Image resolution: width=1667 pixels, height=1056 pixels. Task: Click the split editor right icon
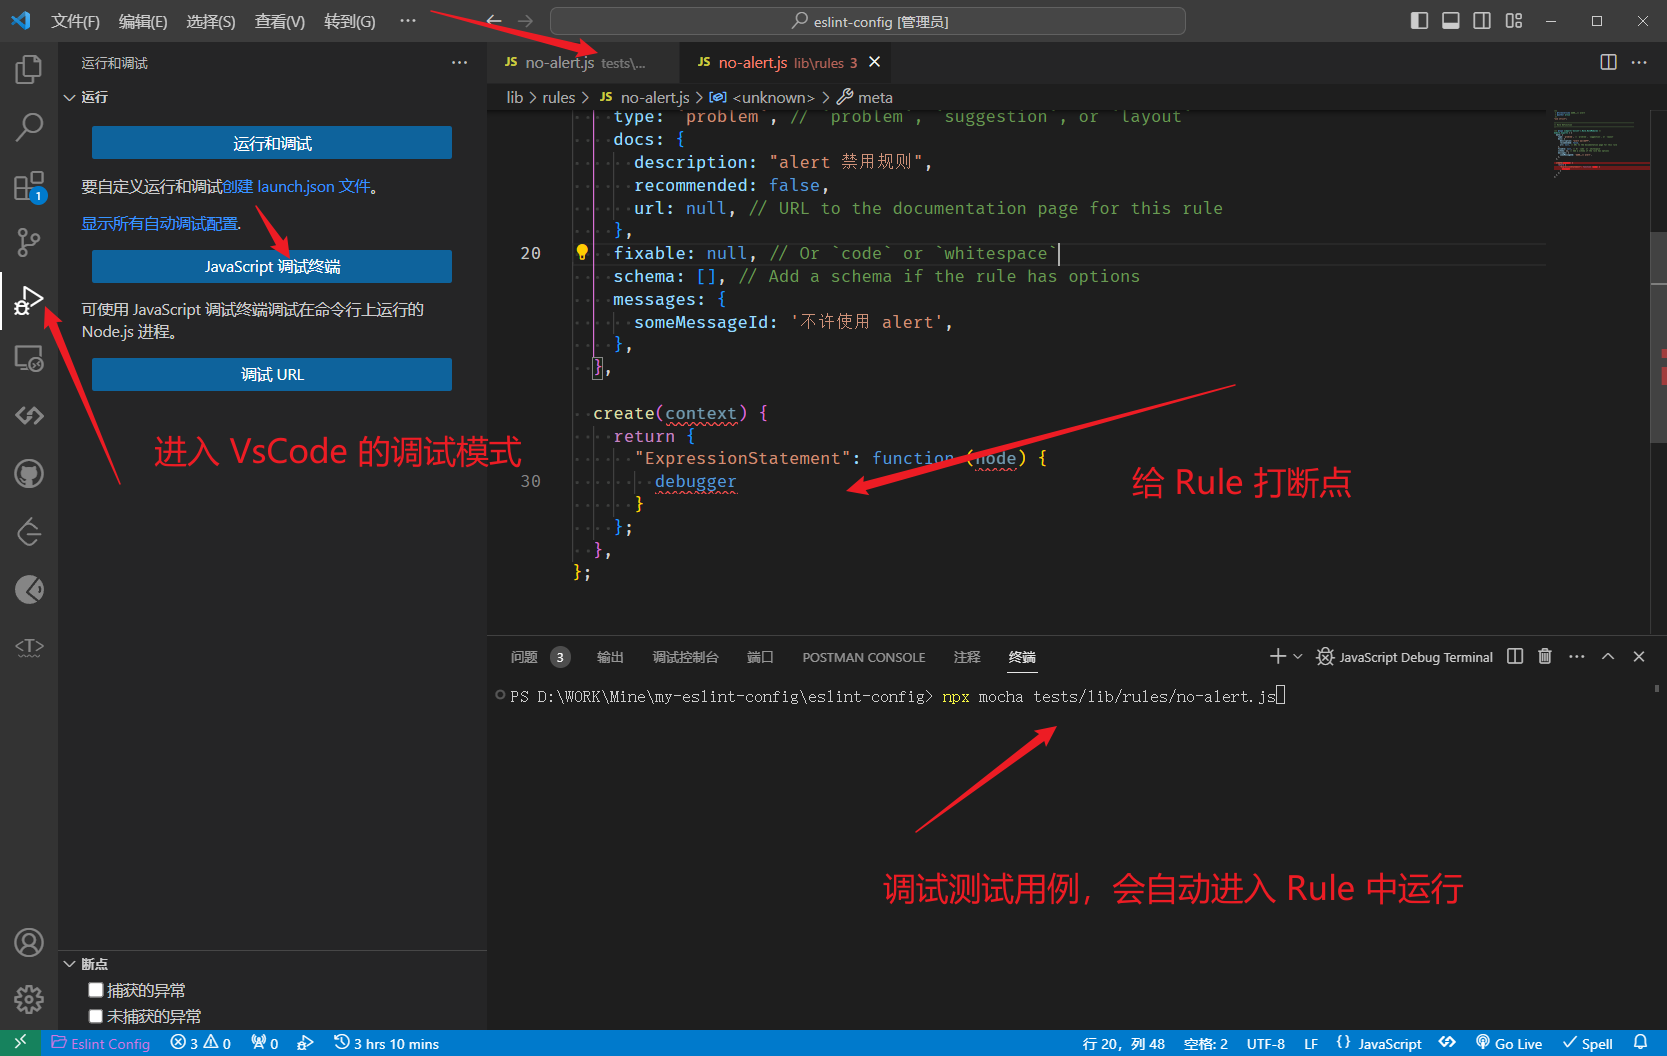pyautogui.click(x=1608, y=62)
